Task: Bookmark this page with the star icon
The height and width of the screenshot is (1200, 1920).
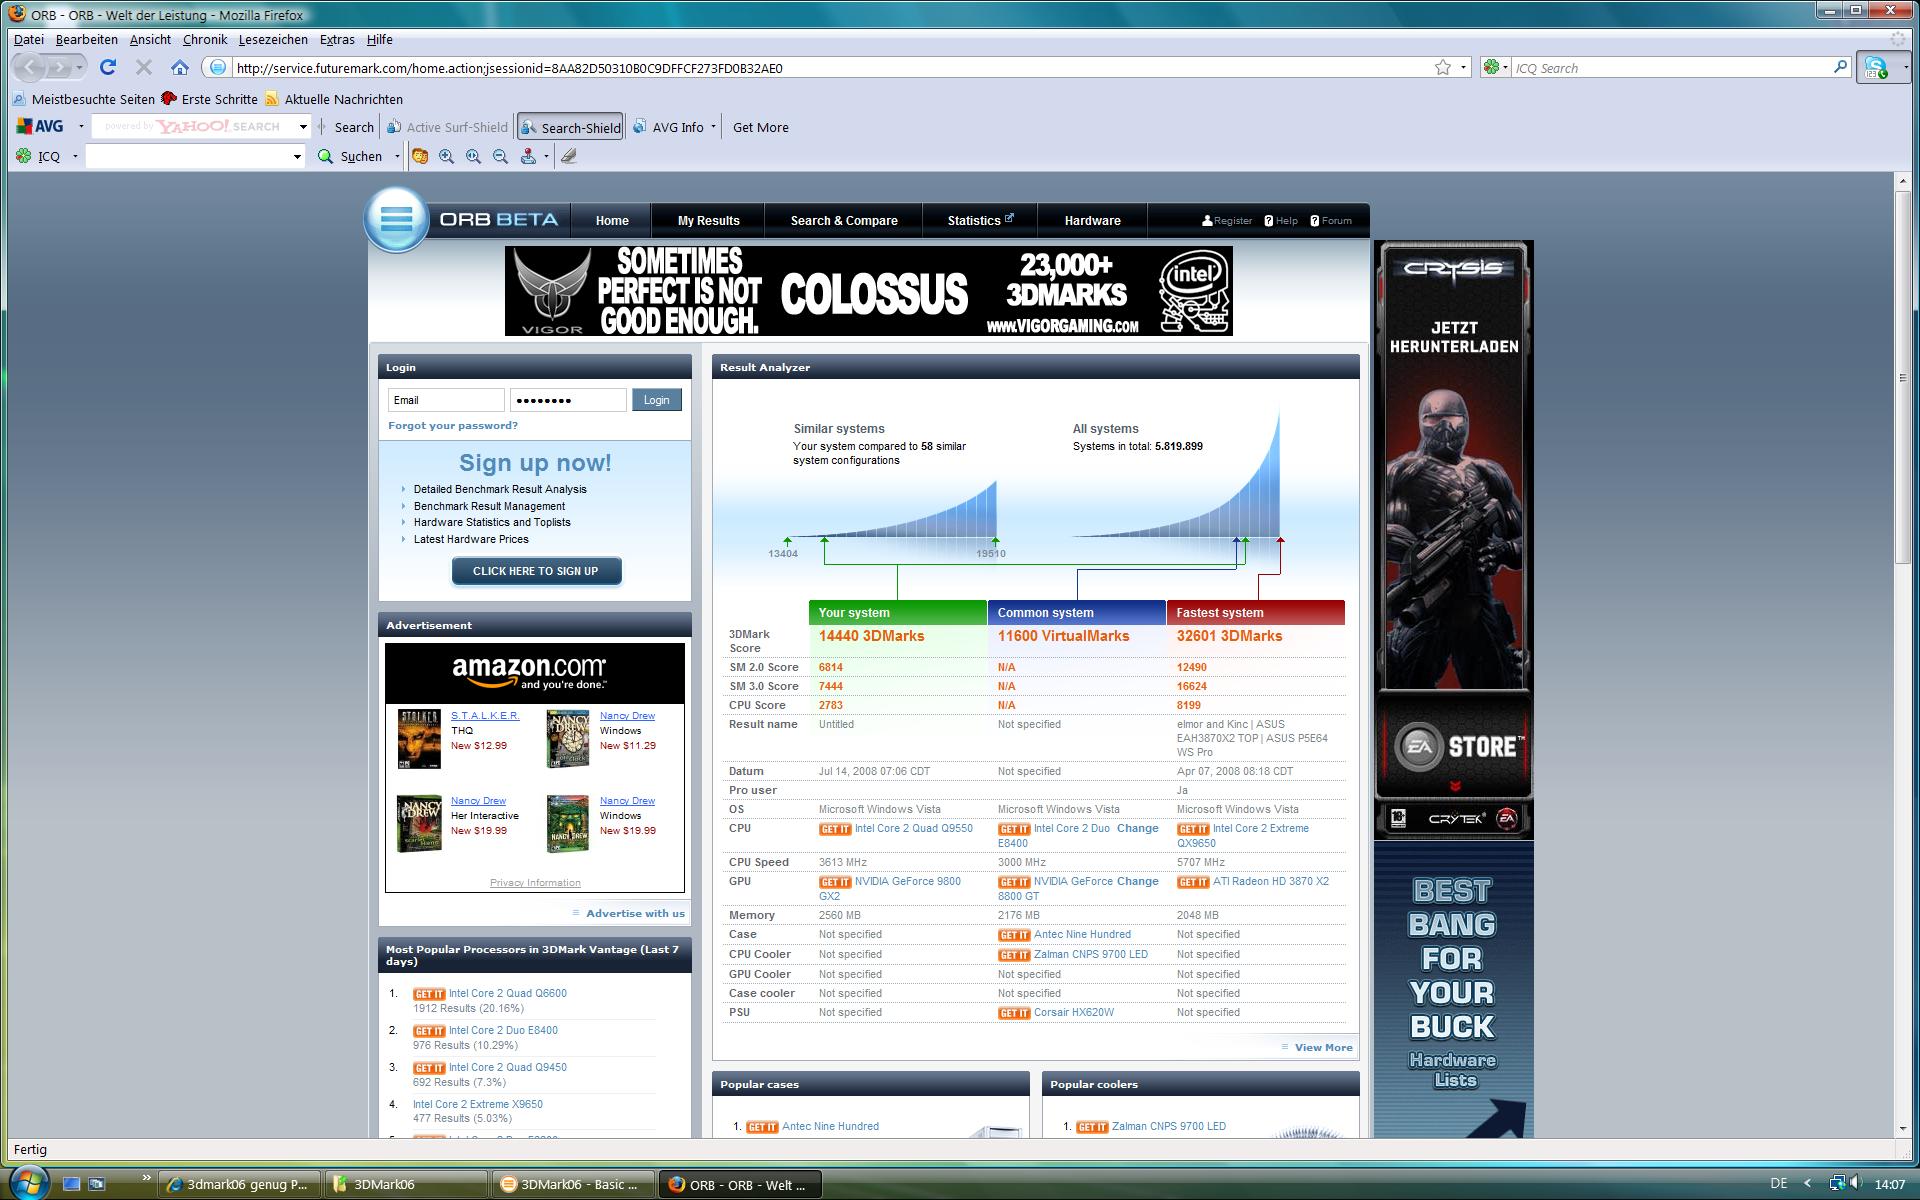Action: click(1442, 67)
